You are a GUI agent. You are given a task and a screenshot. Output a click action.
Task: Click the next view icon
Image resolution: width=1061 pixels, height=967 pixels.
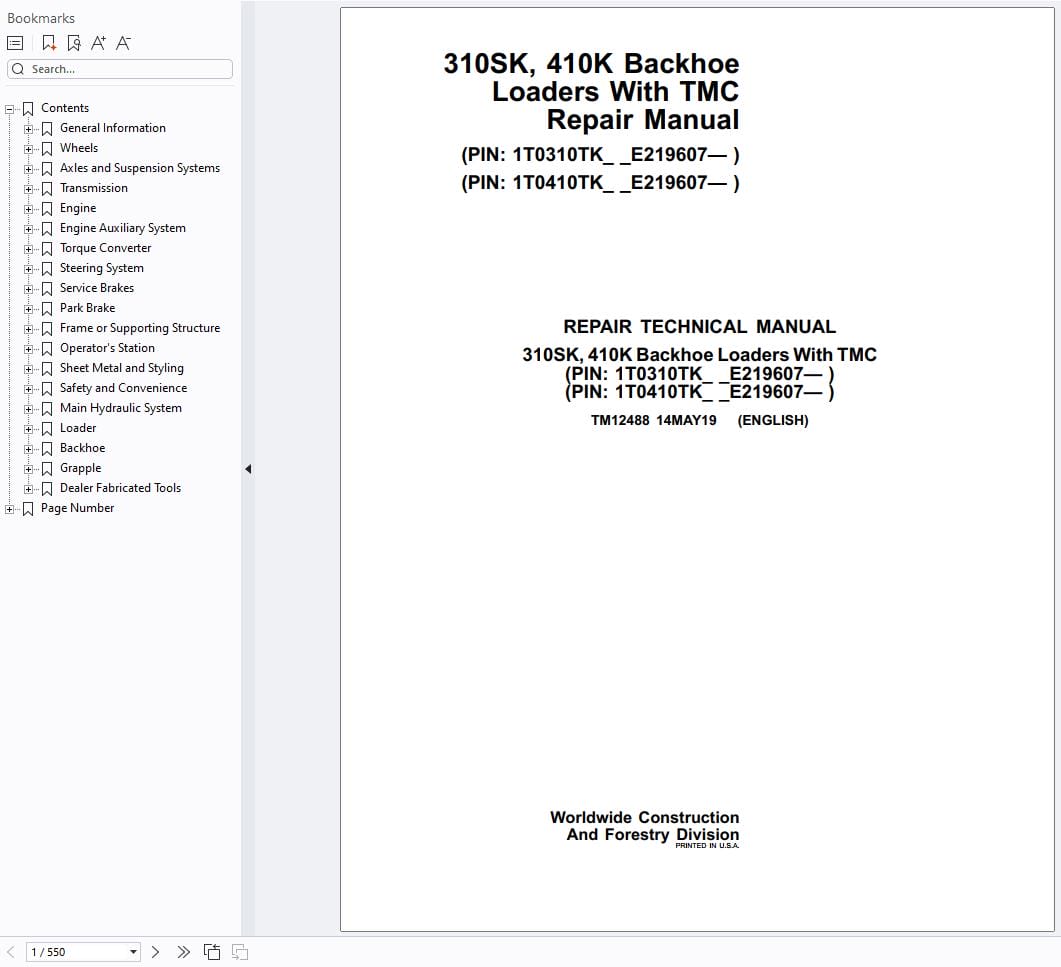point(240,952)
